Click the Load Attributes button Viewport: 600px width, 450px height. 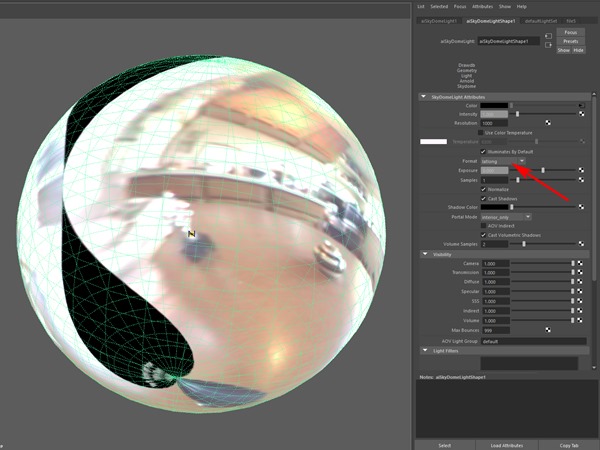point(507,445)
